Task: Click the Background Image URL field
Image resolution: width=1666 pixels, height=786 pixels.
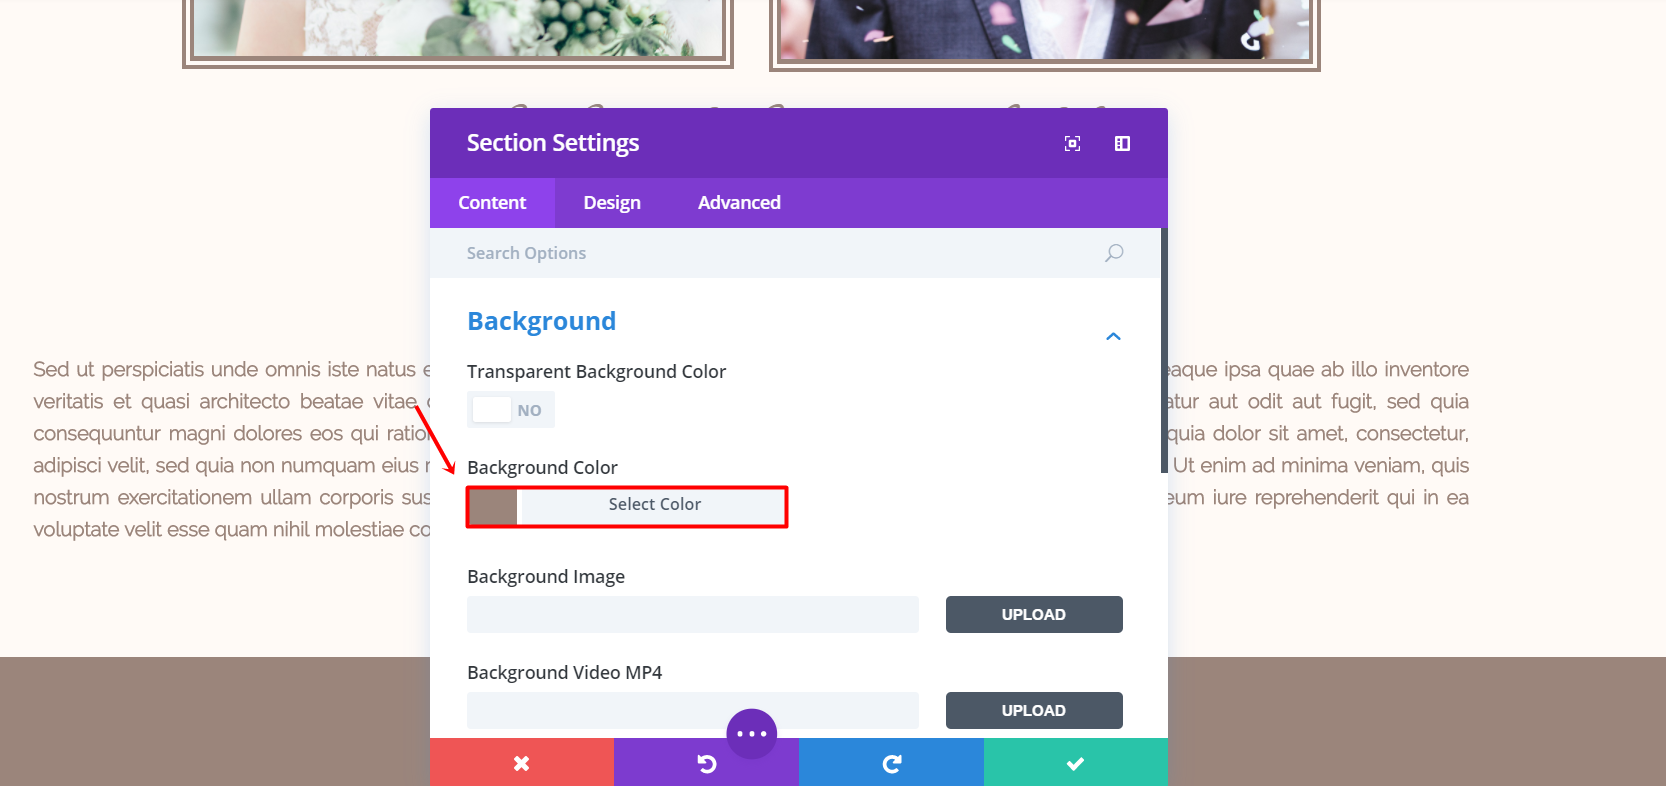Action: point(693,615)
